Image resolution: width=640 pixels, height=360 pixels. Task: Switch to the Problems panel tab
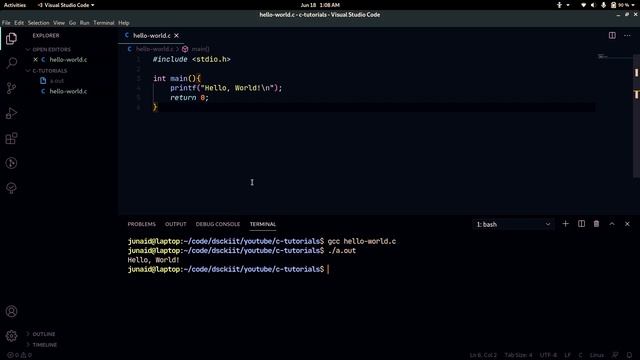tap(142, 224)
